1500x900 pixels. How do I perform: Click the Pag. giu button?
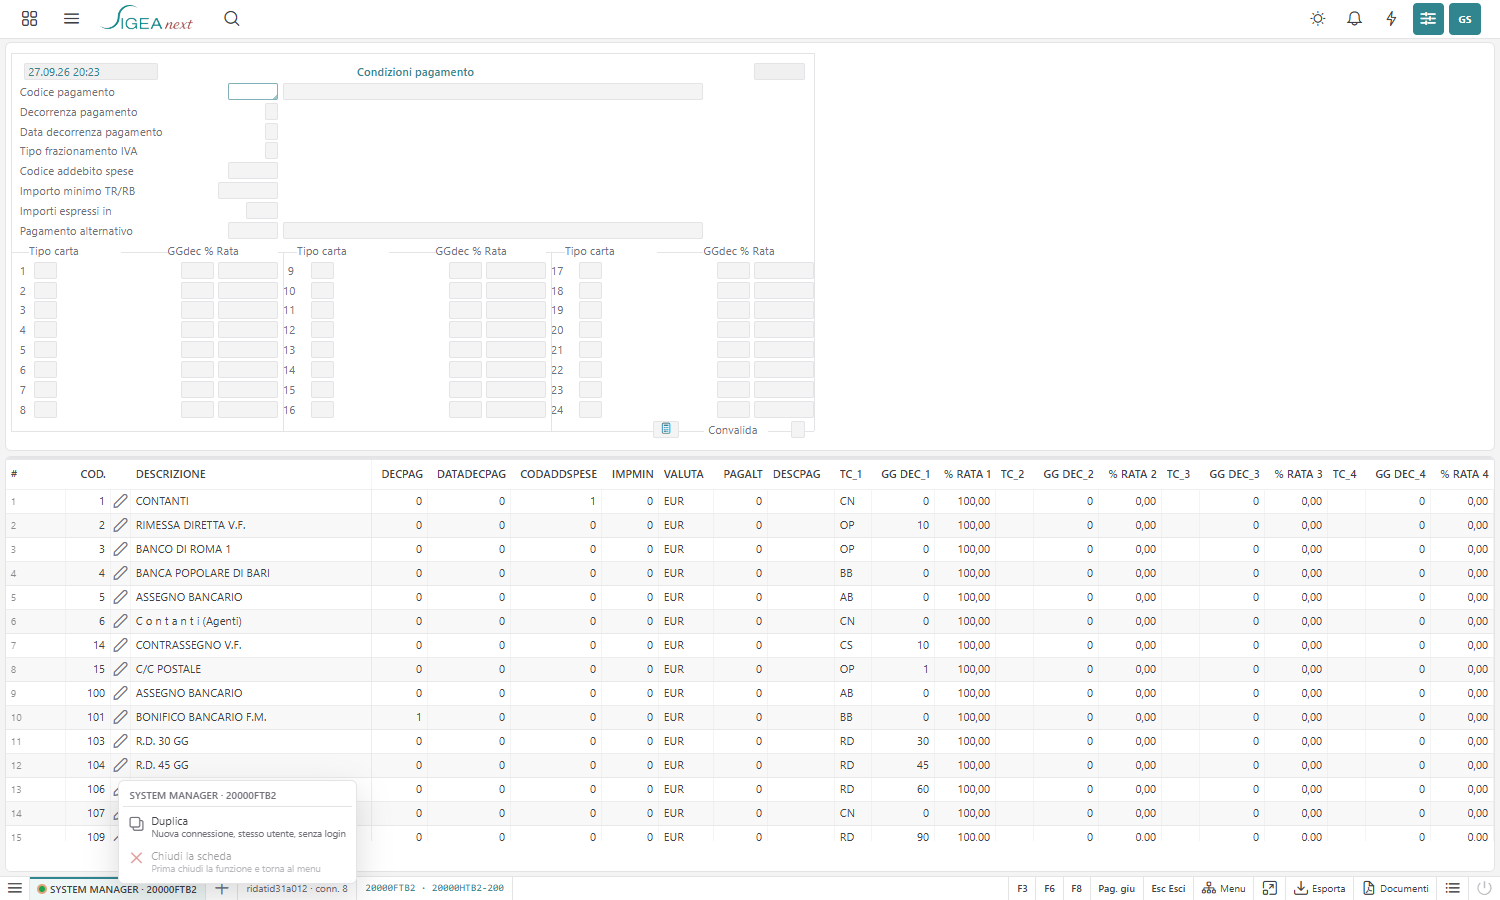coord(1116,888)
